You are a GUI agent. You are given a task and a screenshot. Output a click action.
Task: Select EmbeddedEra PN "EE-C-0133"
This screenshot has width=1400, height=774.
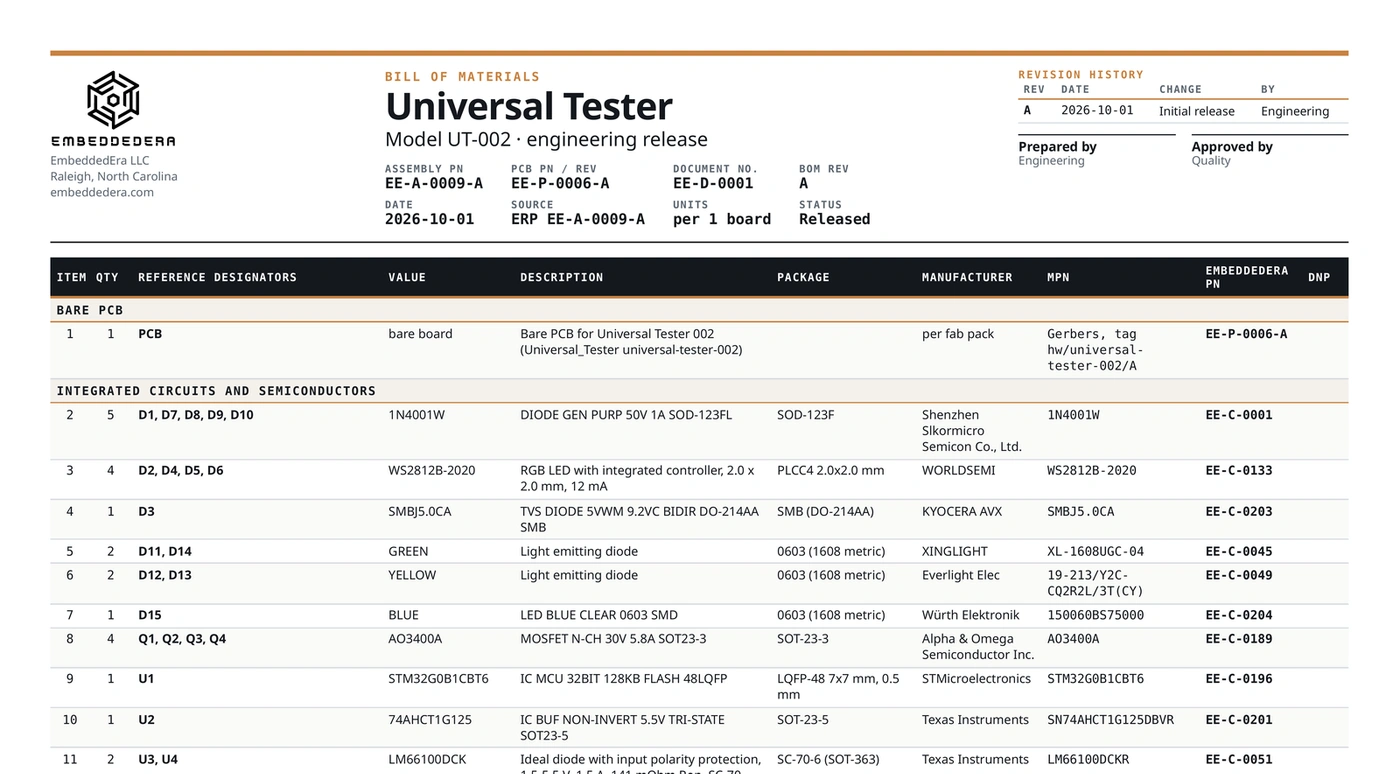tap(1239, 470)
